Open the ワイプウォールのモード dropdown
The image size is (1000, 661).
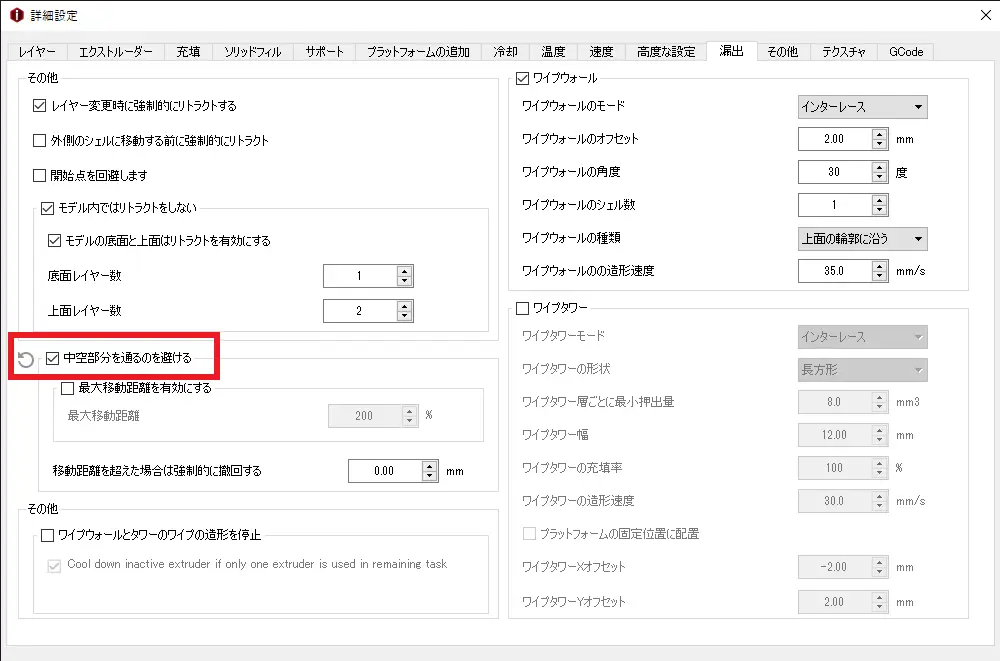[862, 106]
